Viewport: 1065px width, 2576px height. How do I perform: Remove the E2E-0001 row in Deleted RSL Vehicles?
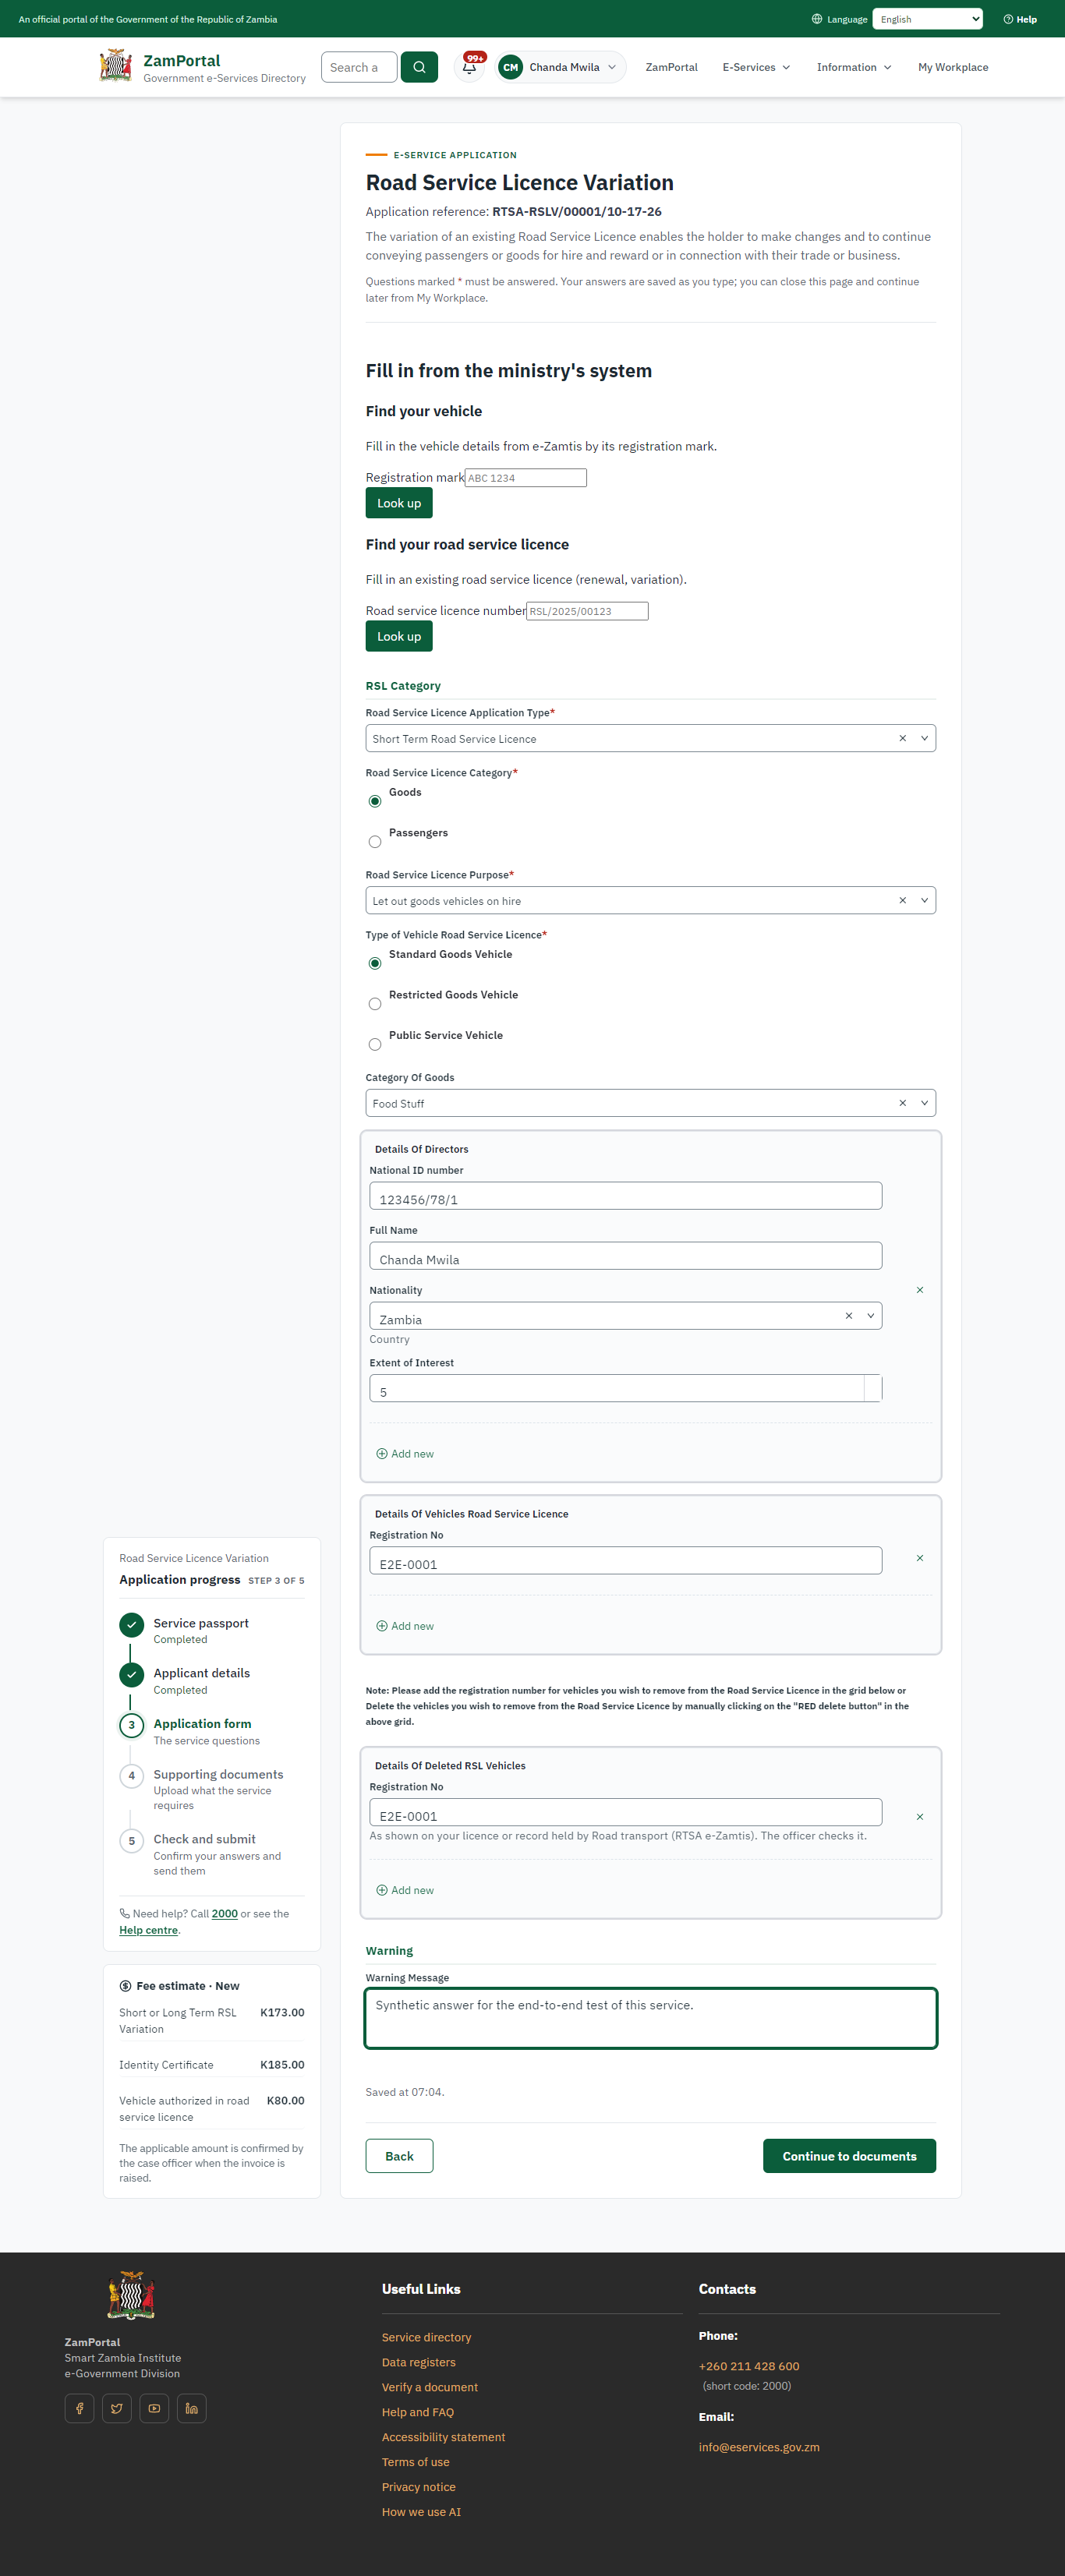pyautogui.click(x=920, y=1817)
